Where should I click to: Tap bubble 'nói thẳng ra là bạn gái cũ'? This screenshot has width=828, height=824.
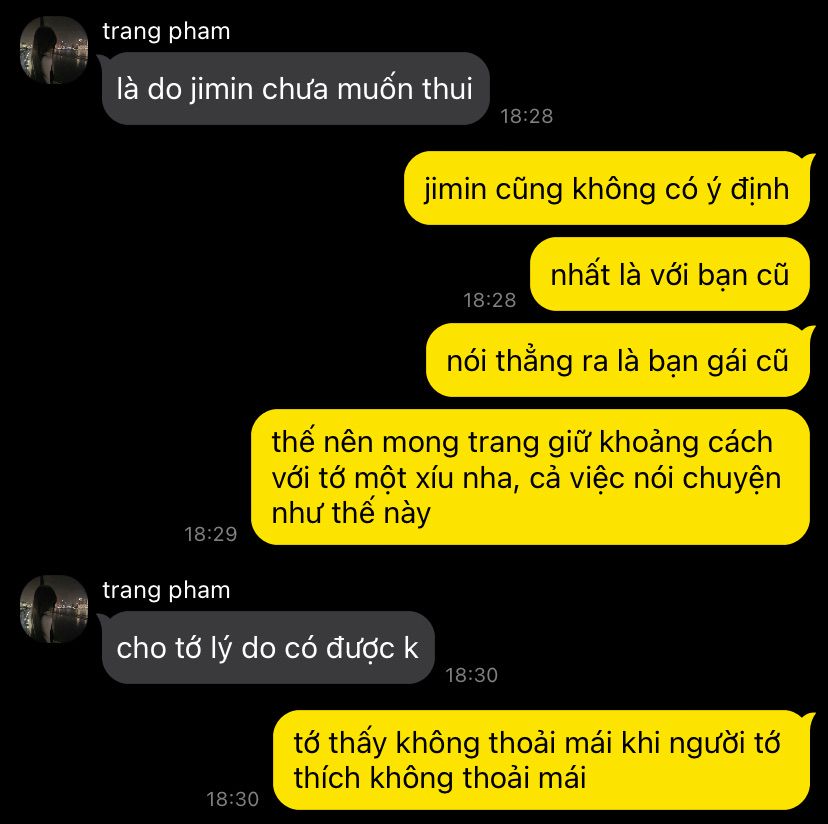point(618,360)
